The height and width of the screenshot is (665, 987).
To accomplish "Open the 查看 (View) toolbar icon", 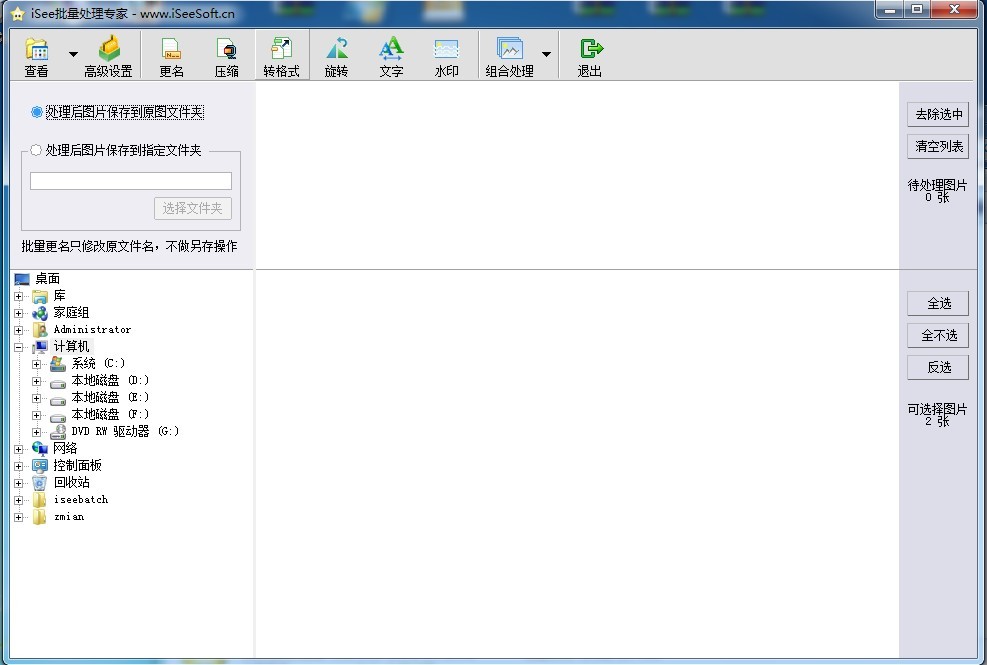I will [36, 57].
